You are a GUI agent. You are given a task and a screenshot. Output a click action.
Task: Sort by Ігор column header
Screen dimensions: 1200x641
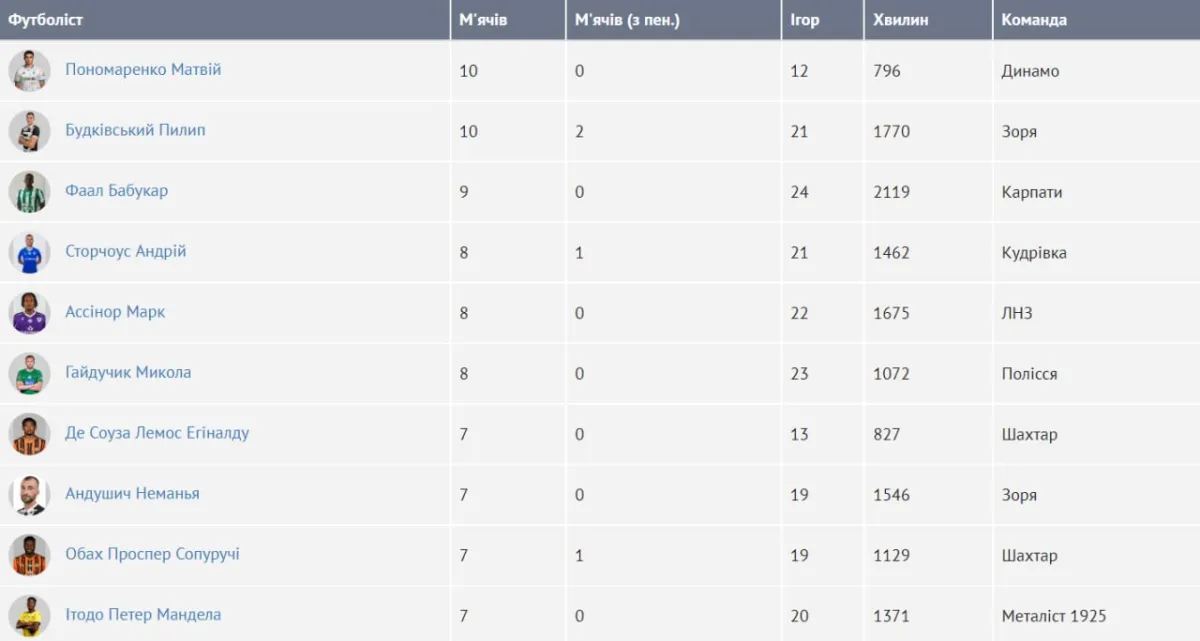point(804,20)
